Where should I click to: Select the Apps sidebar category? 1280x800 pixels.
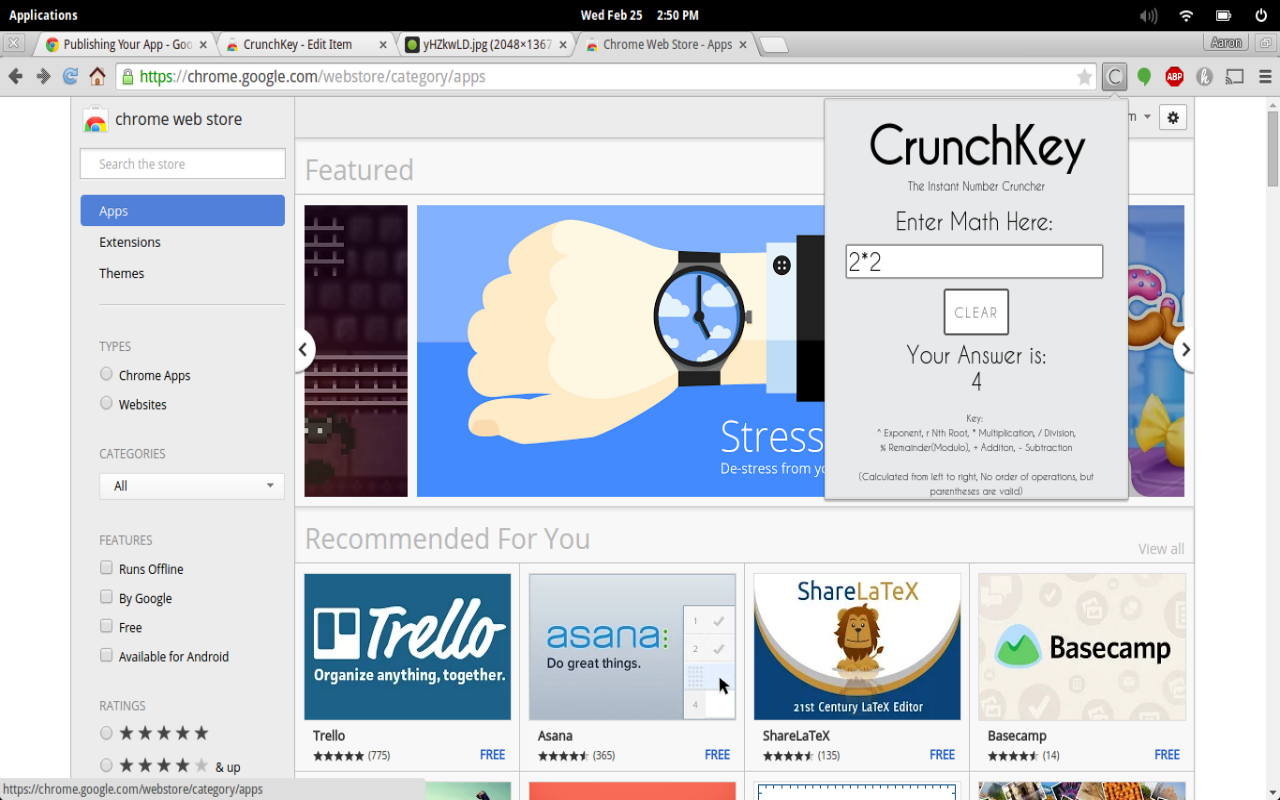pyautogui.click(x=182, y=211)
